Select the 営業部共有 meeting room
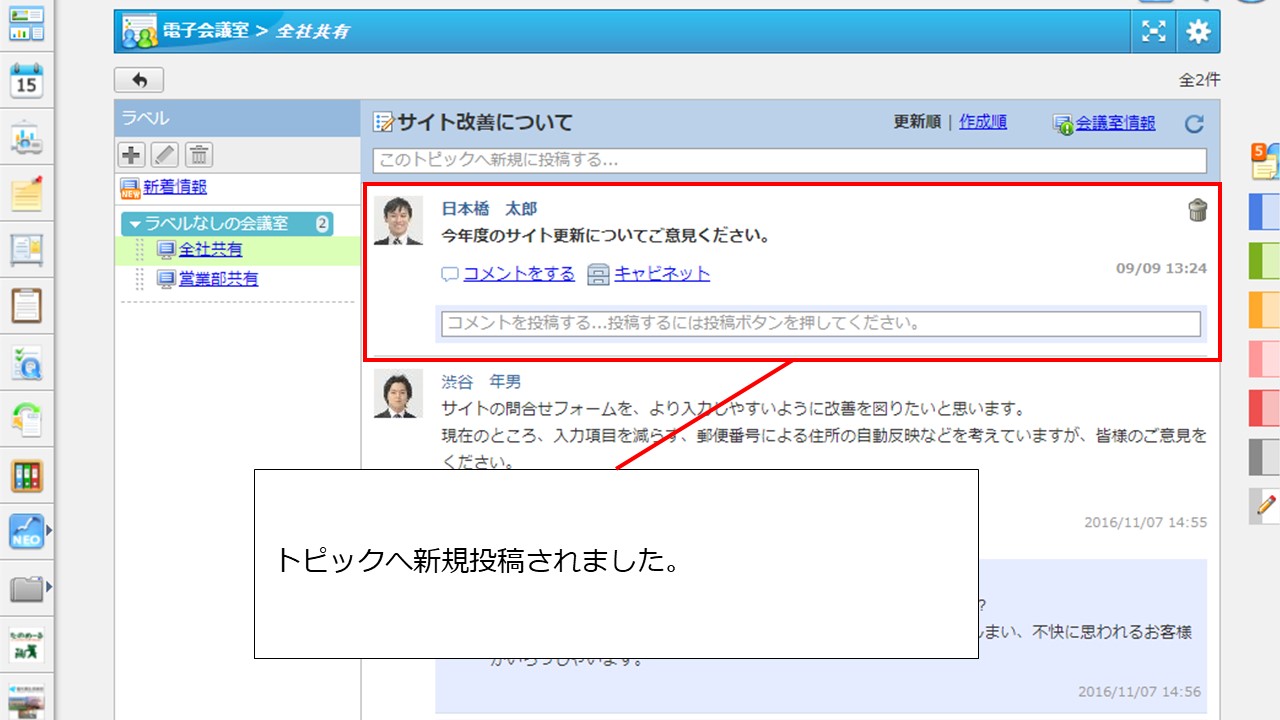This screenshot has height=720, width=1280. coord(218,279)
